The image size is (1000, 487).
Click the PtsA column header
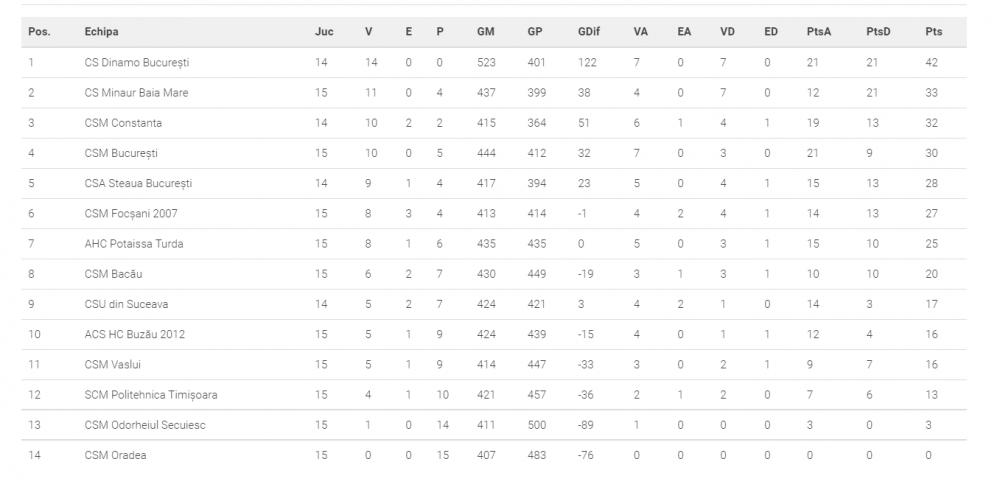(x=819, y=32)
